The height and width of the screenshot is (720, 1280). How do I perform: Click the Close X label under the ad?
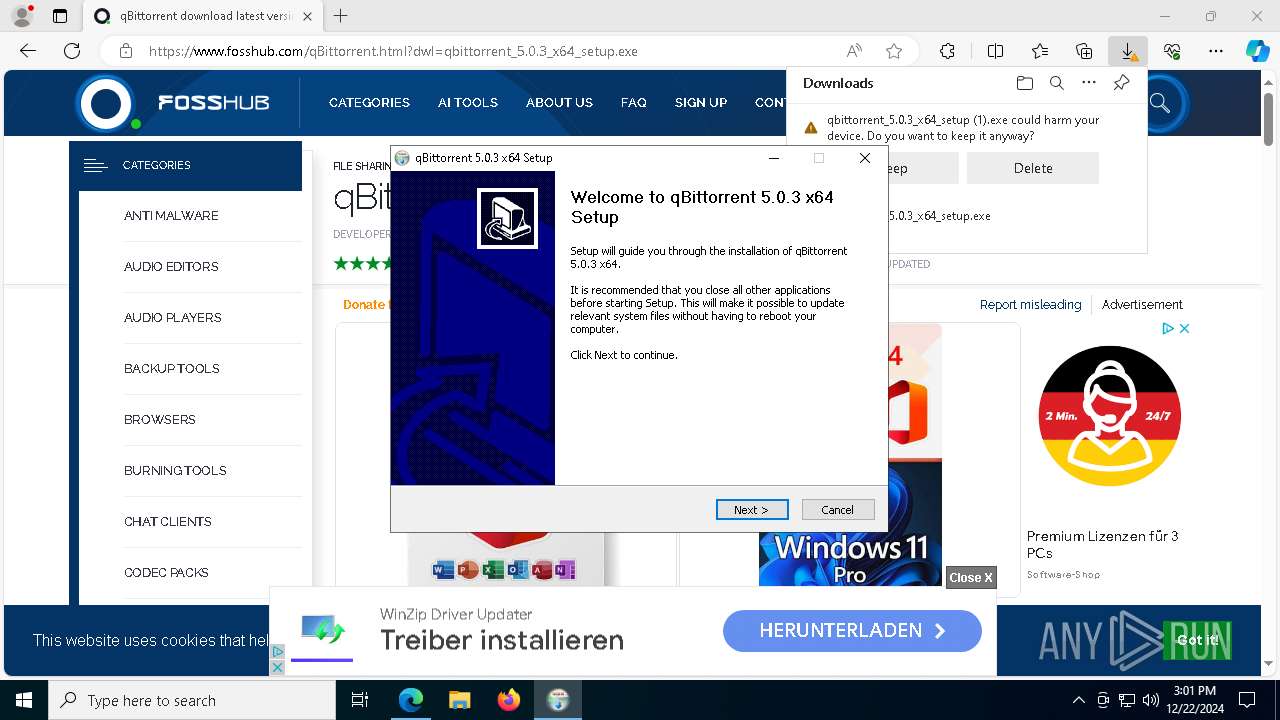coord(971,577)
